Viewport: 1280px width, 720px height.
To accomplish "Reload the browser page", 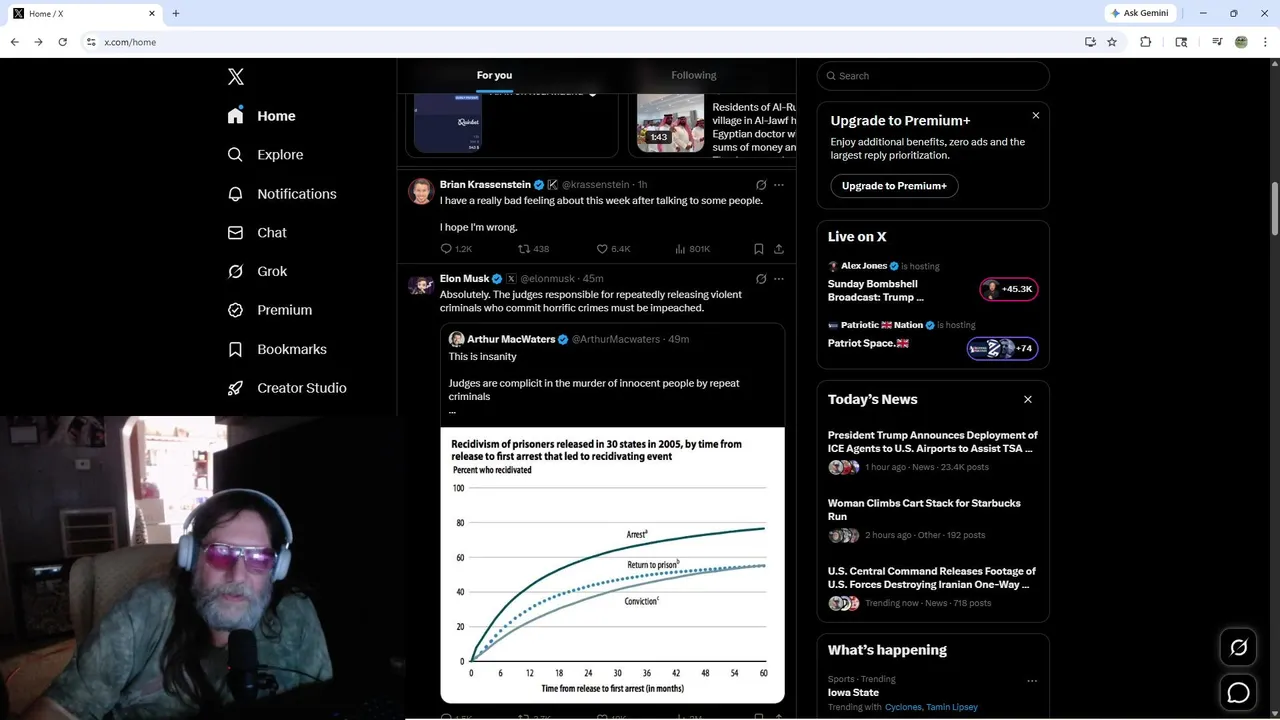I will coord(62,42).
